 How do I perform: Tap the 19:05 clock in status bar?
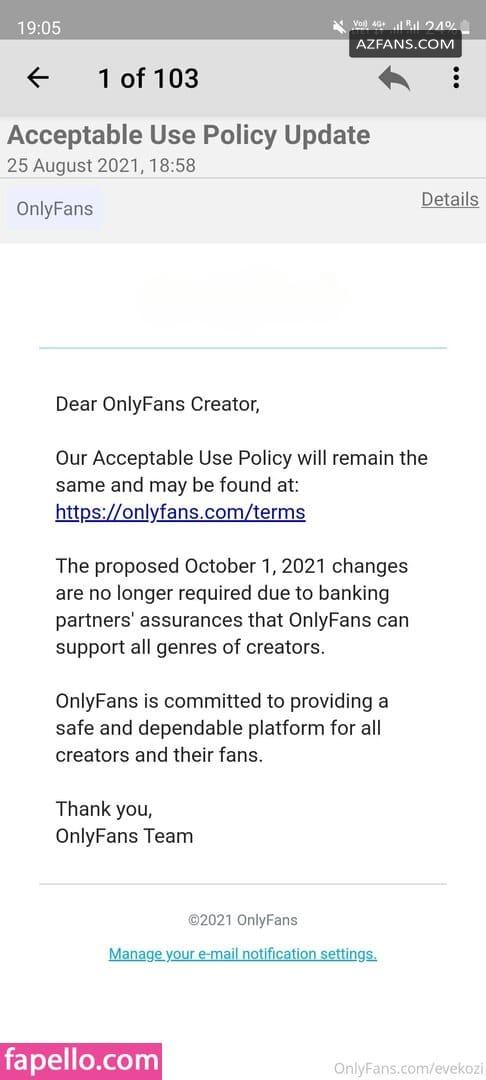pos(39,28)
